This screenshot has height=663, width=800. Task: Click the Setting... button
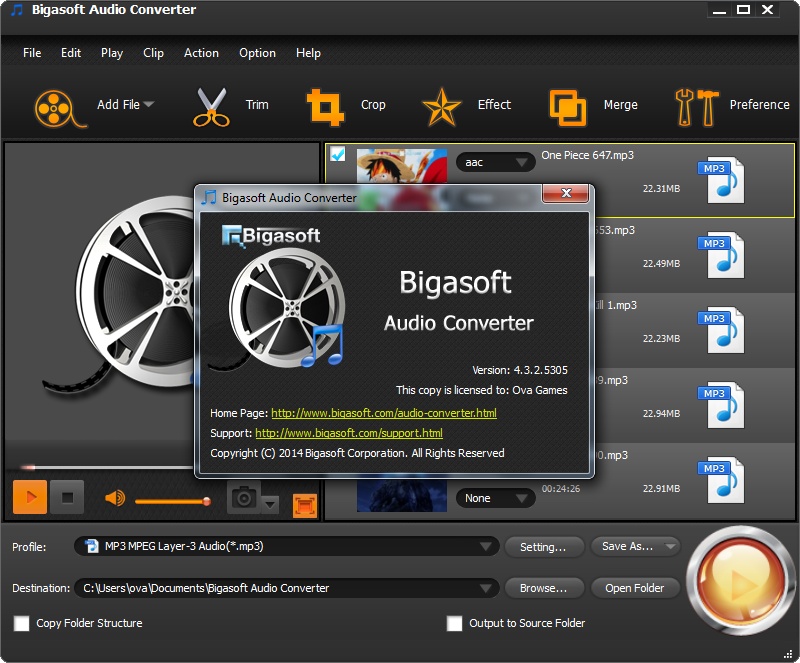pyautogui.click(x=544, y=547)
